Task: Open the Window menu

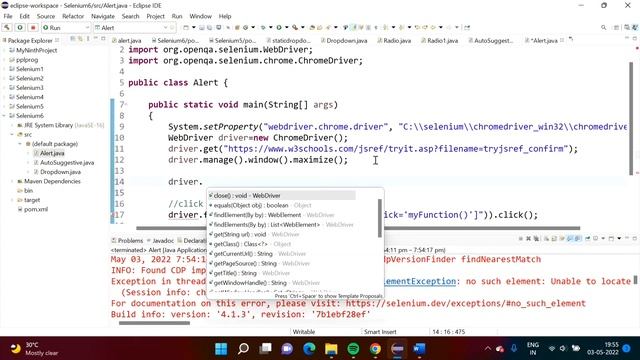Action: click(200, 16)
